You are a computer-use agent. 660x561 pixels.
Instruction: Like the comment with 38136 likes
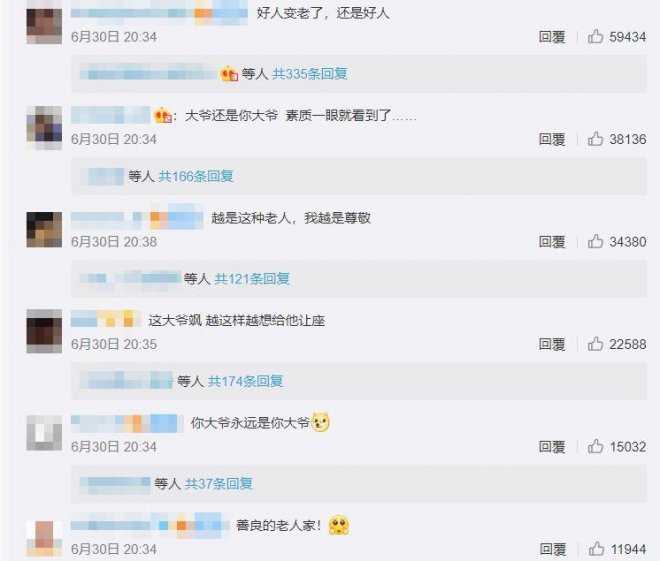point(595,139)
